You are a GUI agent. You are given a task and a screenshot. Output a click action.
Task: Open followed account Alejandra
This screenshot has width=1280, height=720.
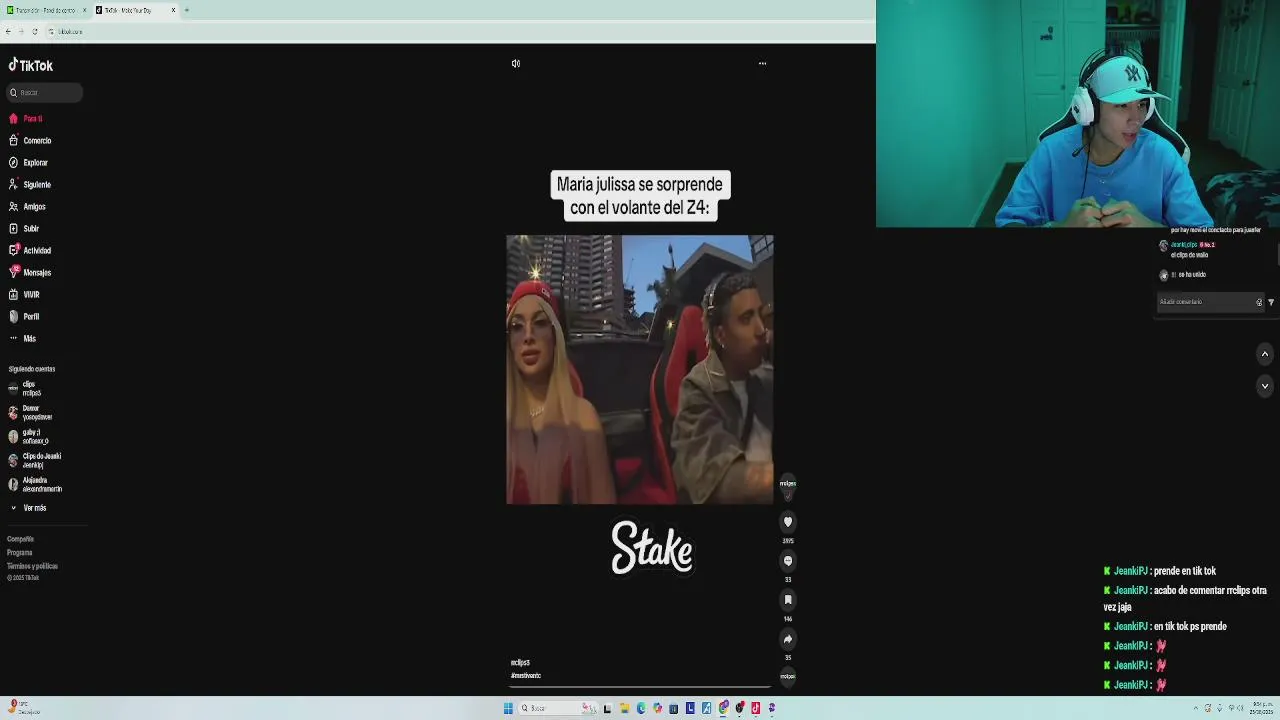tap(35, 484)
